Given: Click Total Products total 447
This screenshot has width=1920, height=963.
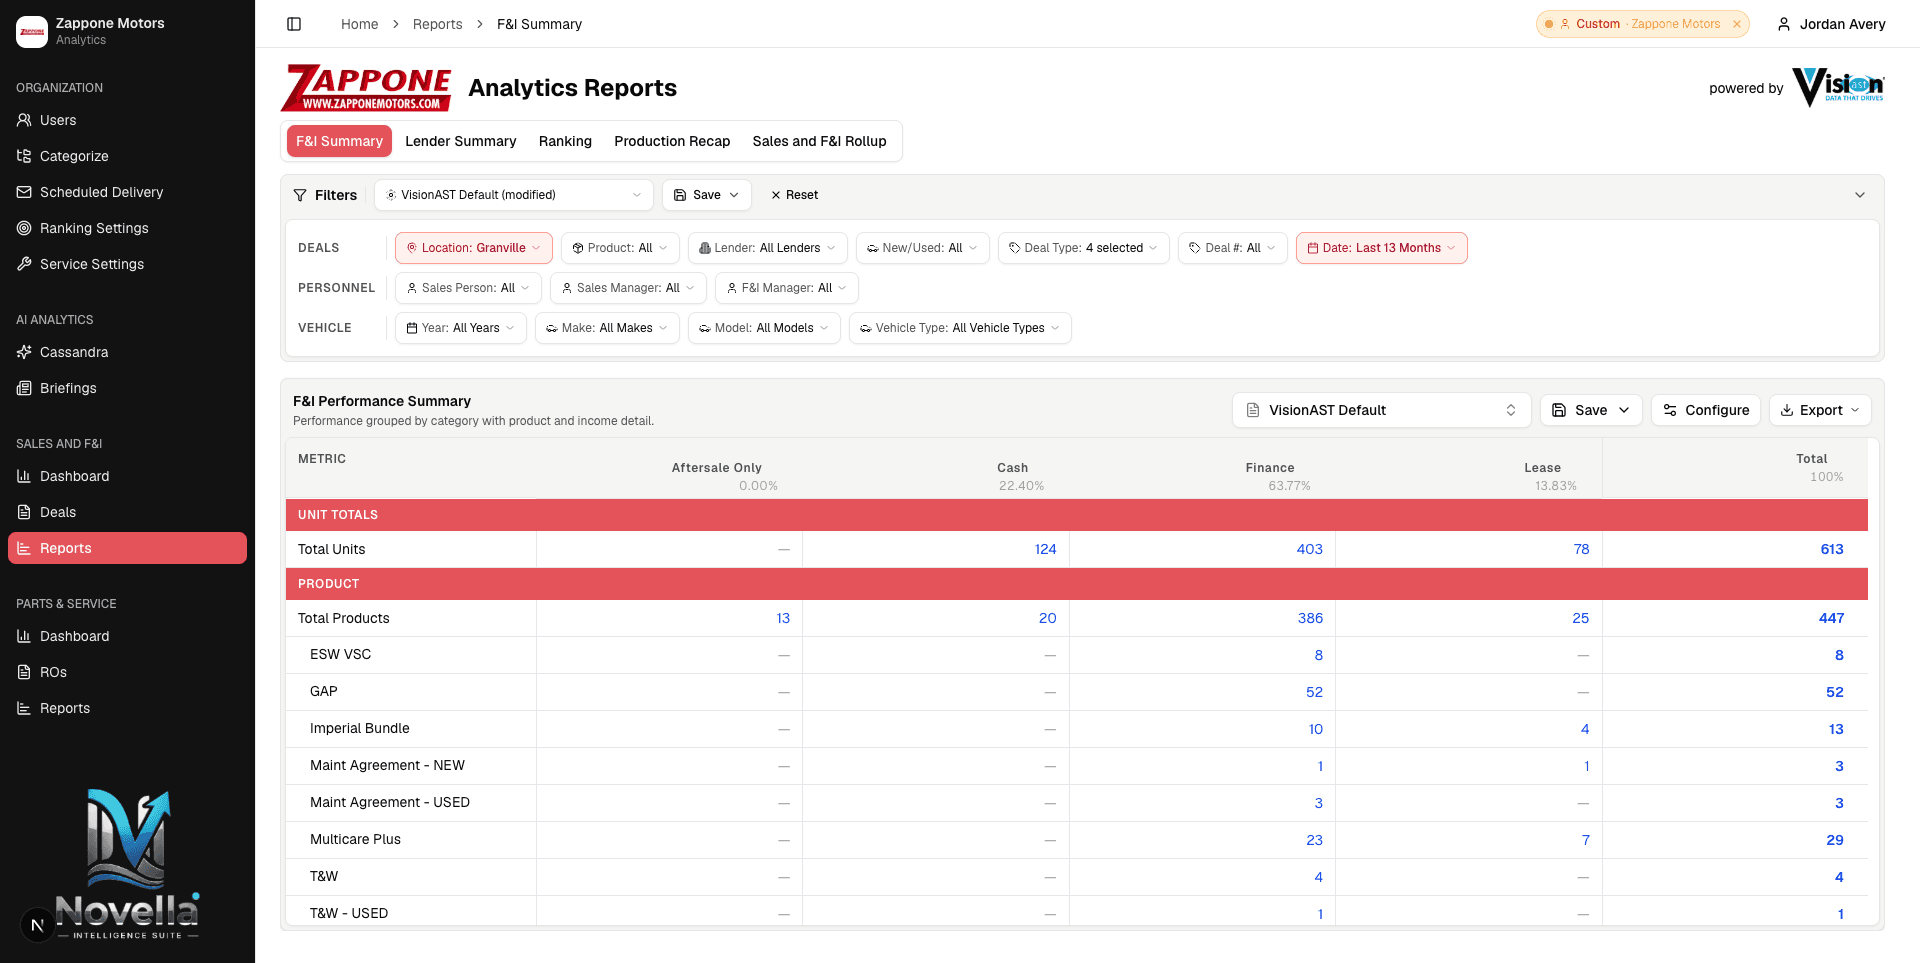Looking at the screenshot, I should 1831,618.
